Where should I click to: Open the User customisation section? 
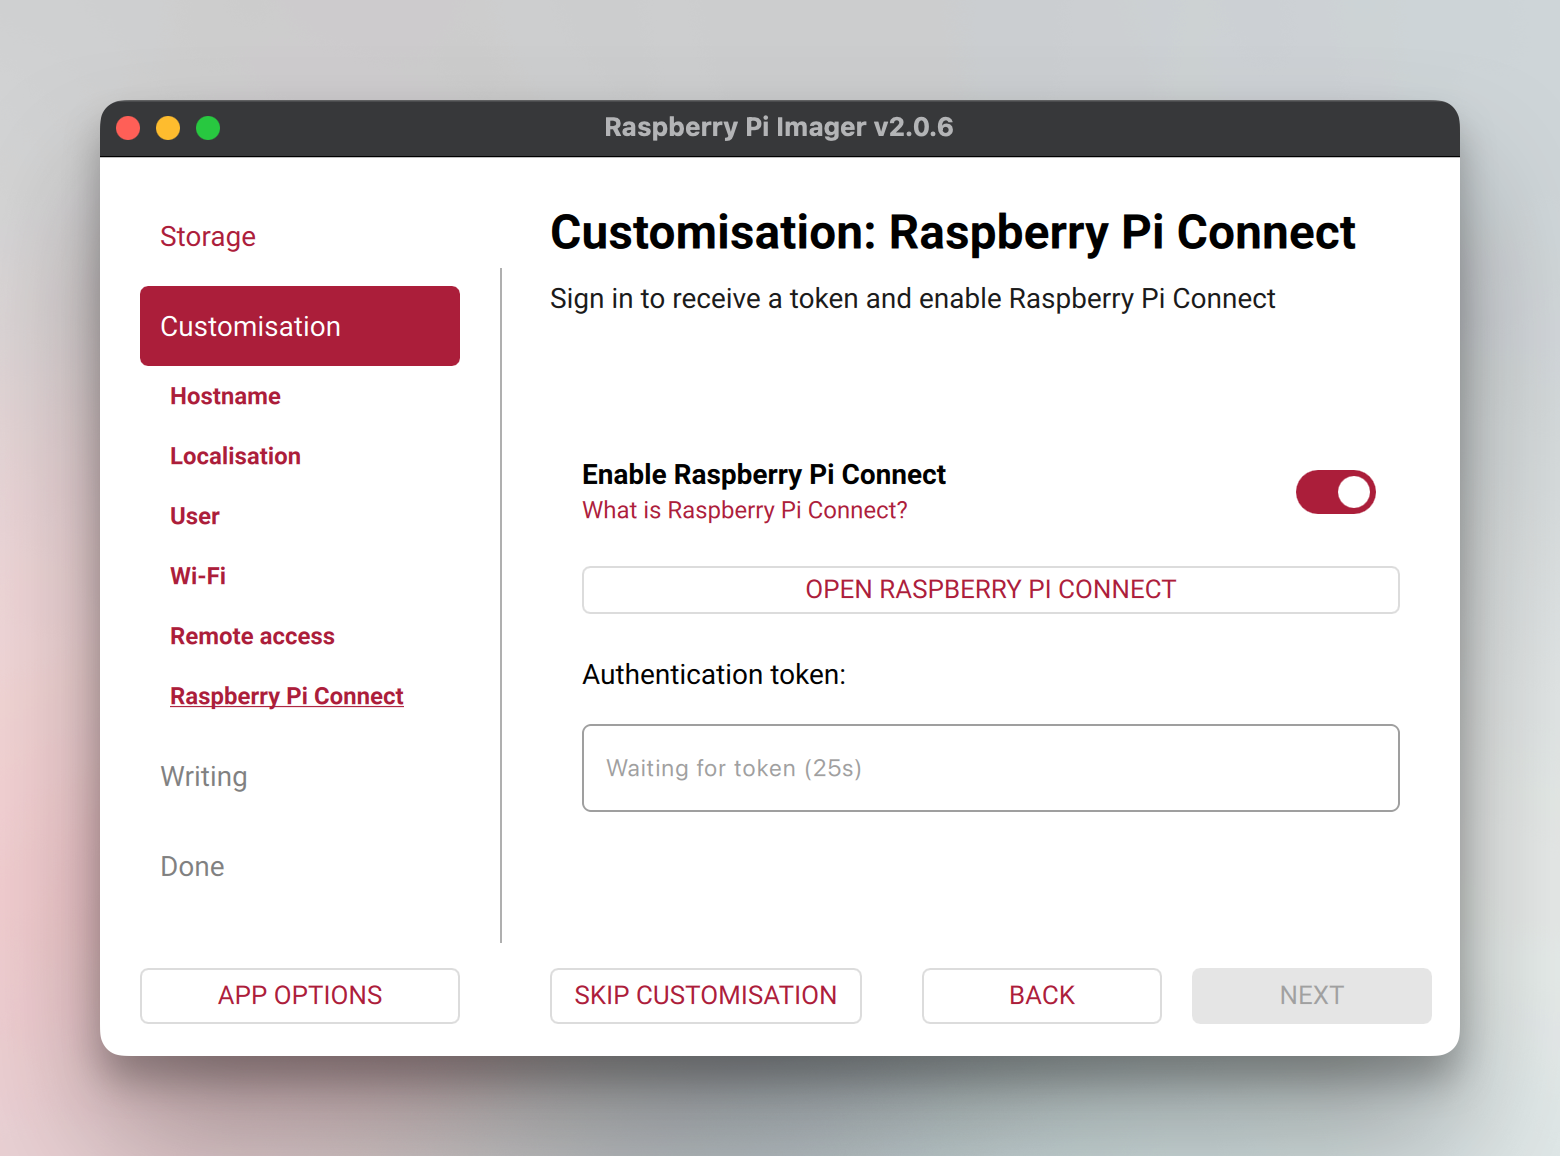coord(194,516)
